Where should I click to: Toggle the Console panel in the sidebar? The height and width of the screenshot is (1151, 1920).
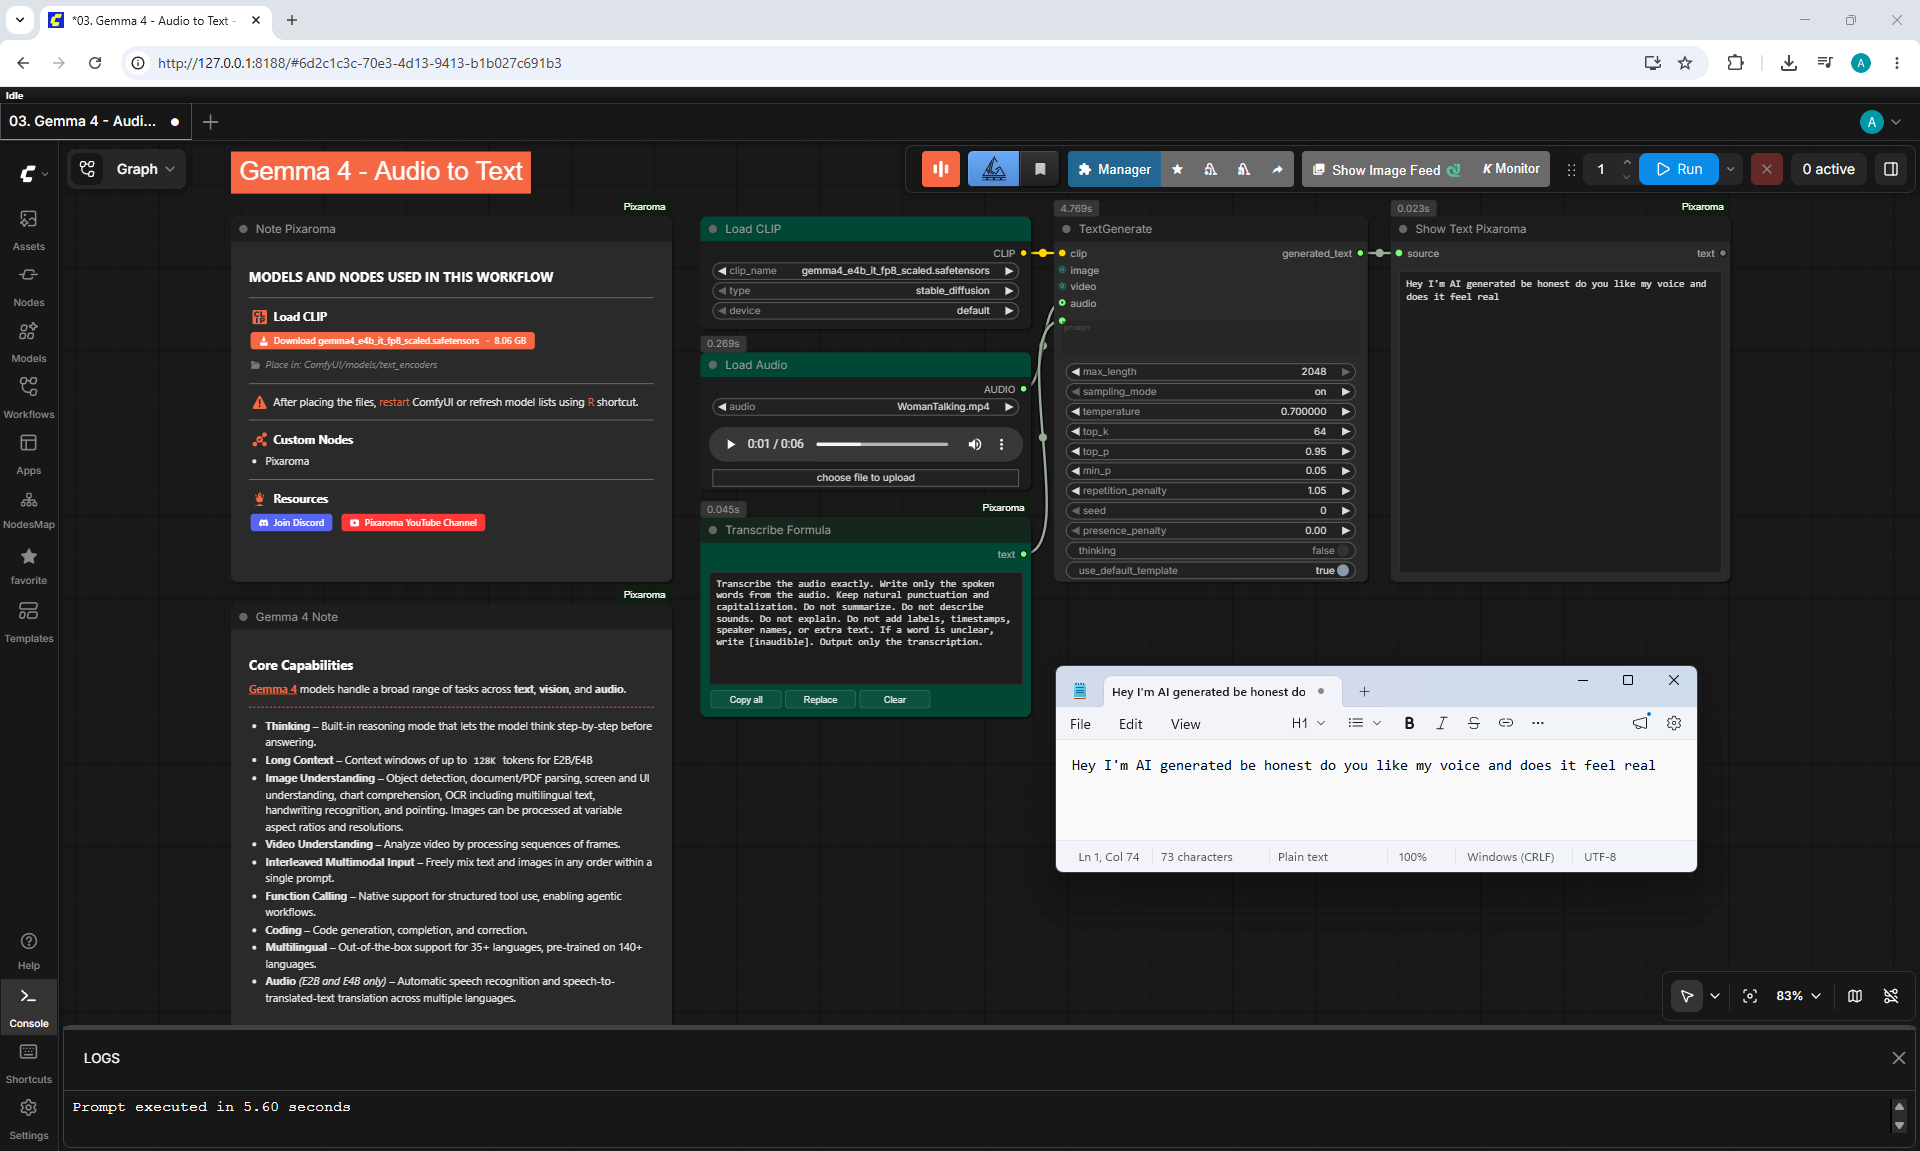click(x=29, y=1006)
